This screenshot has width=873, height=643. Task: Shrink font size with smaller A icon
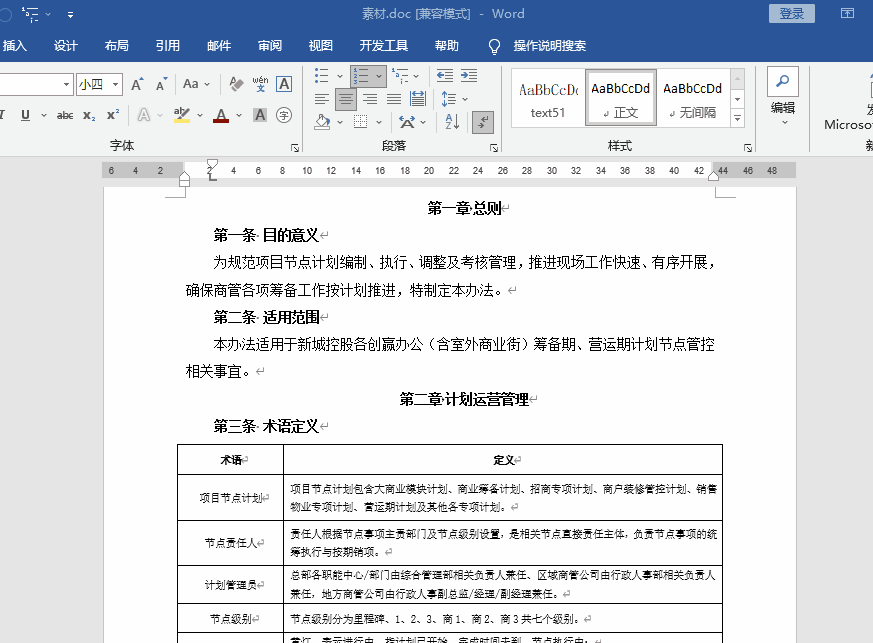tap(161, 84)
